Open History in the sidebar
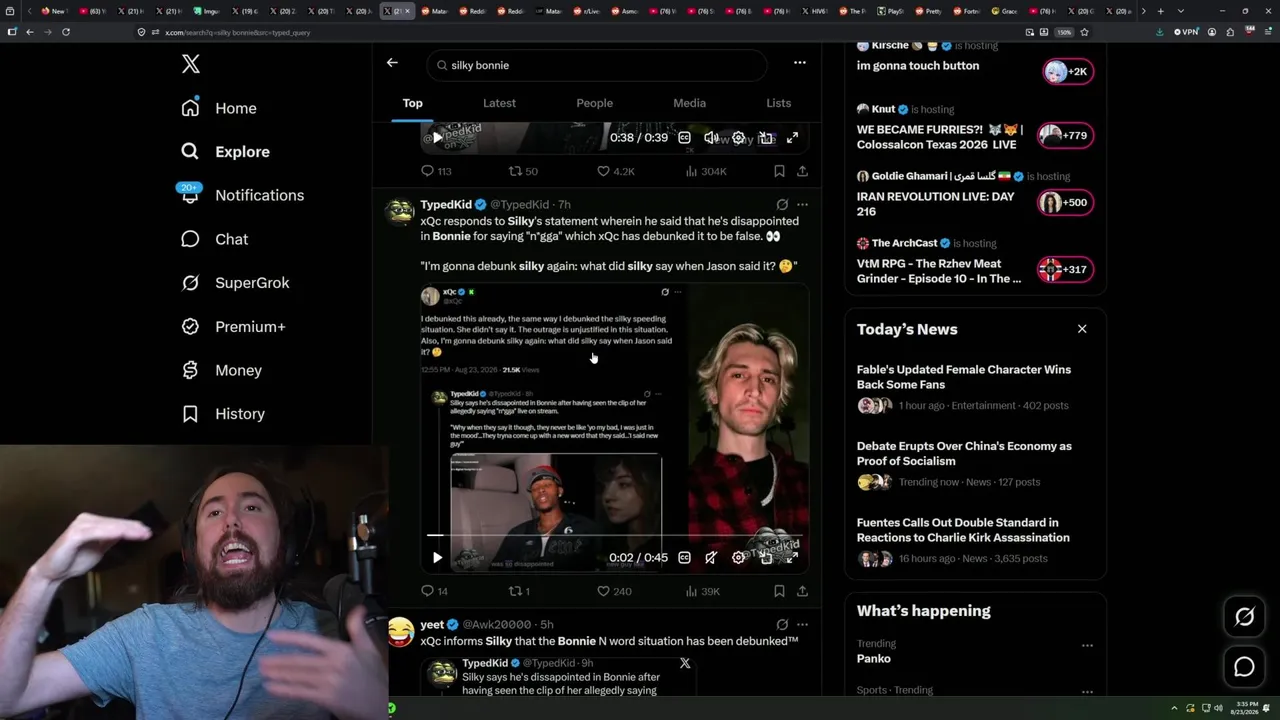The image size is (1280, 720). click(223, 414)
